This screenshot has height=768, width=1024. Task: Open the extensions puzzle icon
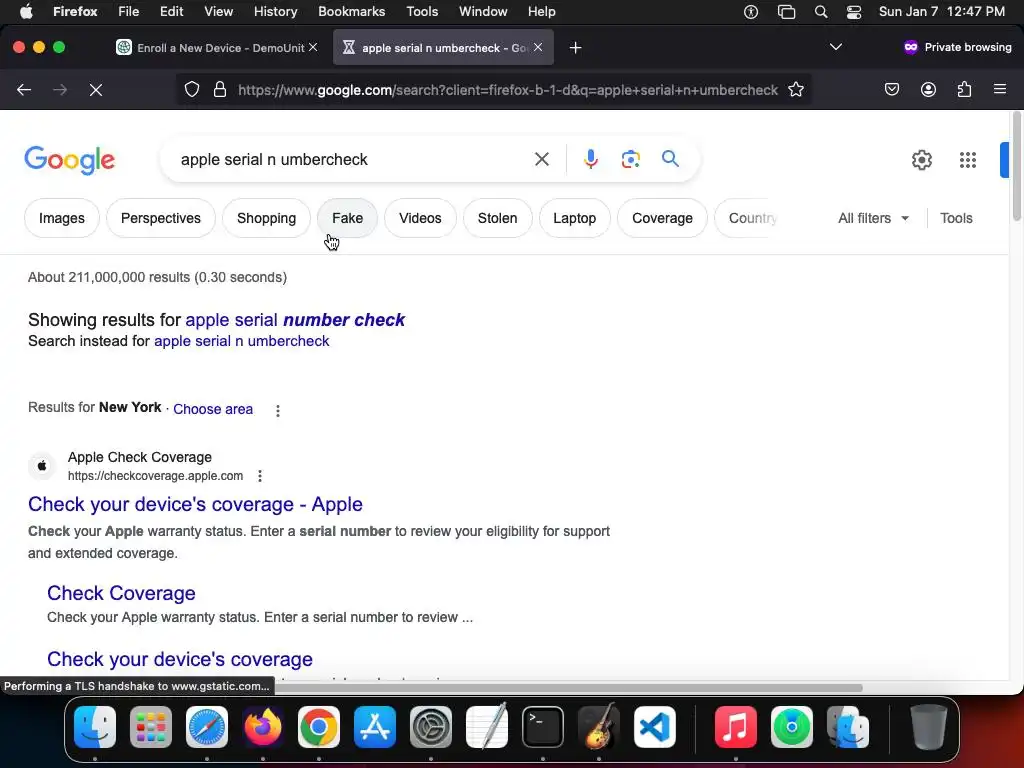(x=964, y=89)
